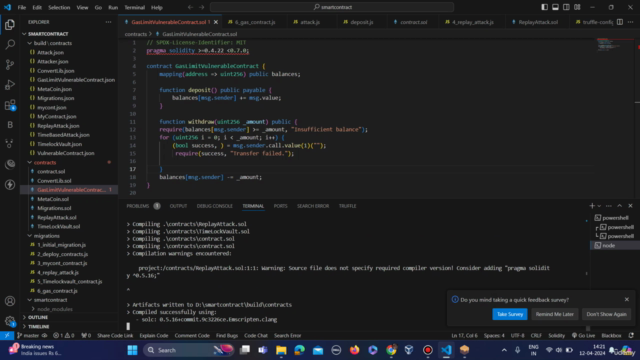This screenshot has height=360, width=640.
Task: Add a new terminal with plus icon
Action: pos(592,206)
